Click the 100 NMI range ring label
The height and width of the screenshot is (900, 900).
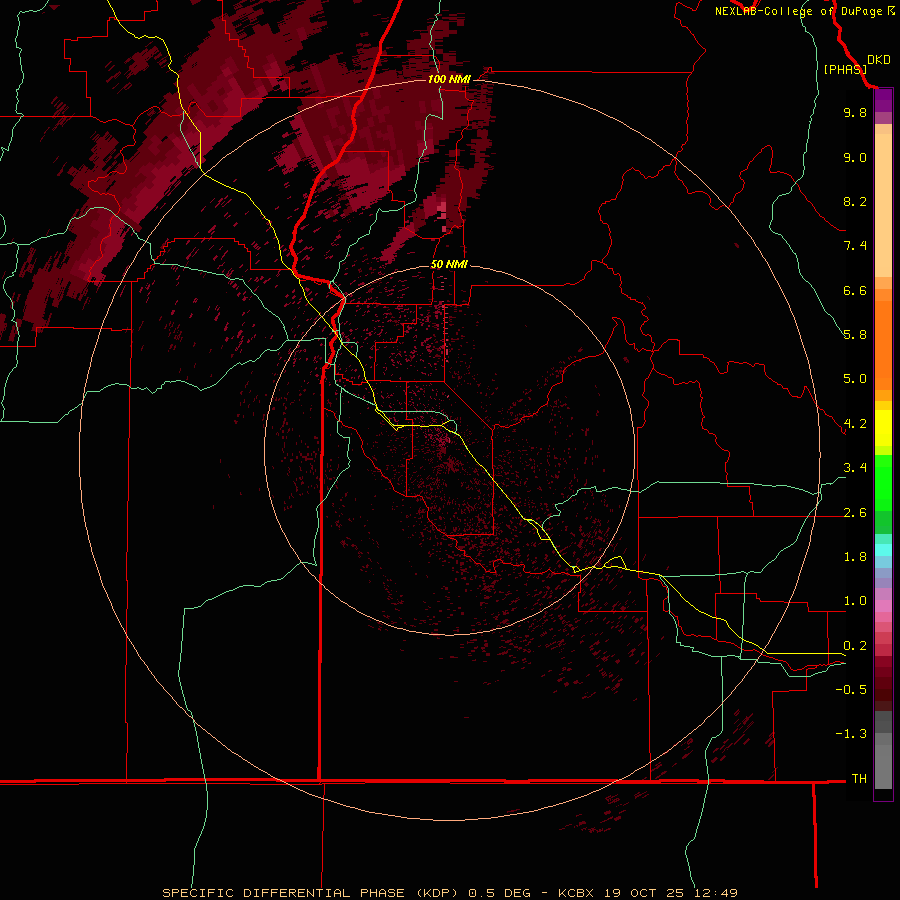point(449,79)
